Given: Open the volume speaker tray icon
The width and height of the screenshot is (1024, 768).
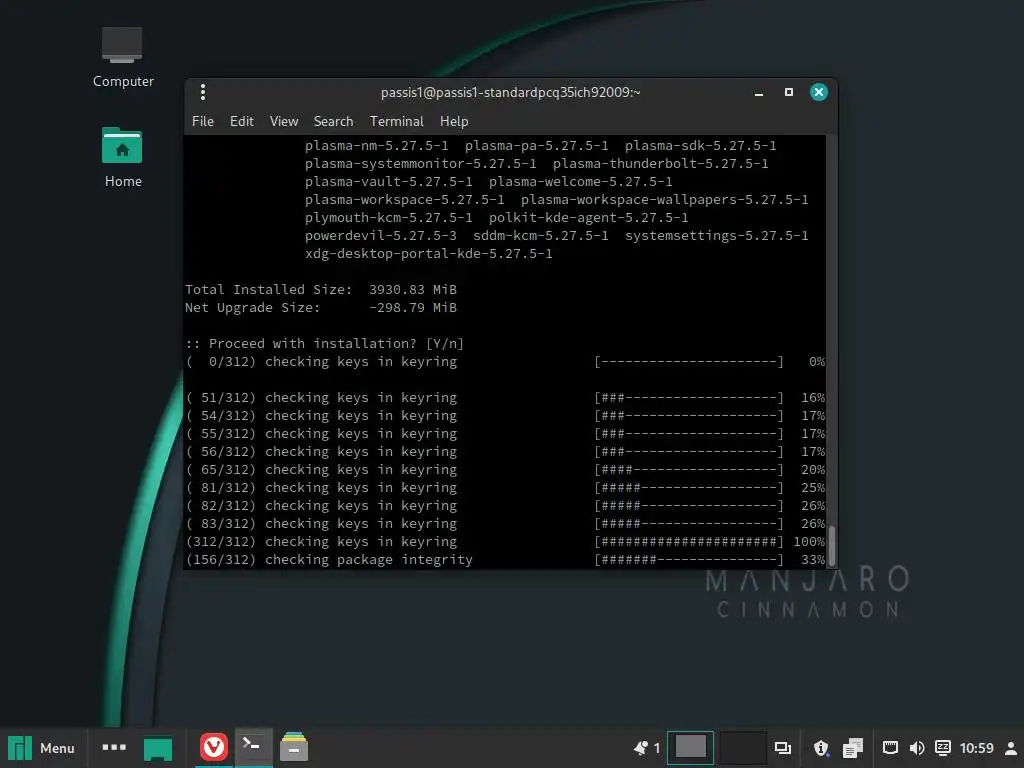Looking at the screenshot, I should coord(916,748).
